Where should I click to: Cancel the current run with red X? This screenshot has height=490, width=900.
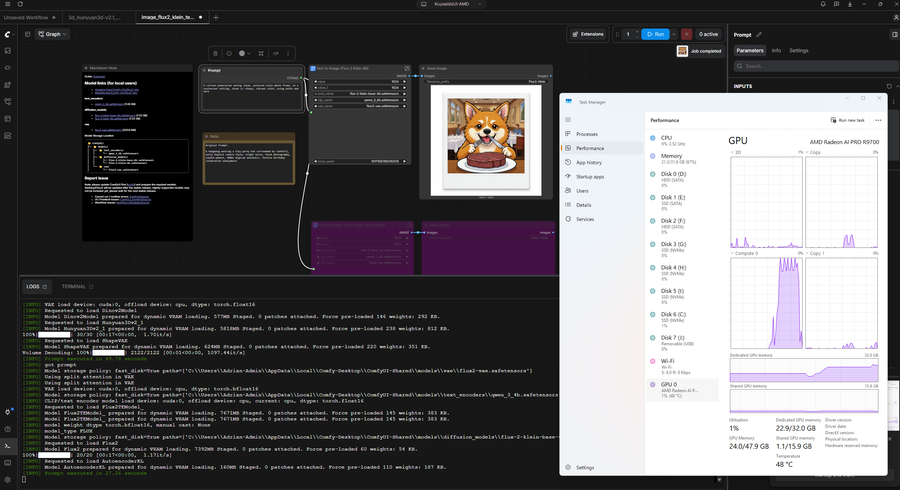(686, 34)
